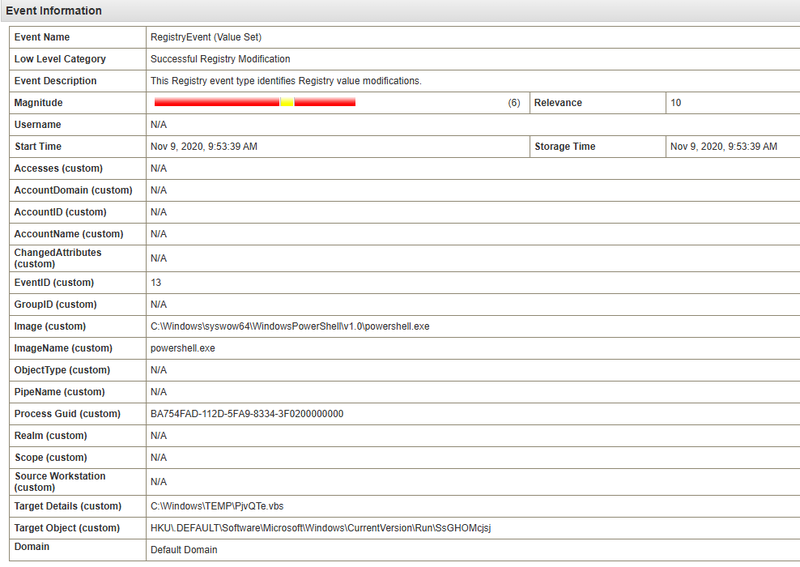The height and width of the screenshot is (567, 800).
Task: Select the RegistryEvent (Value Set) event name
Action: [x=206, y=37]
